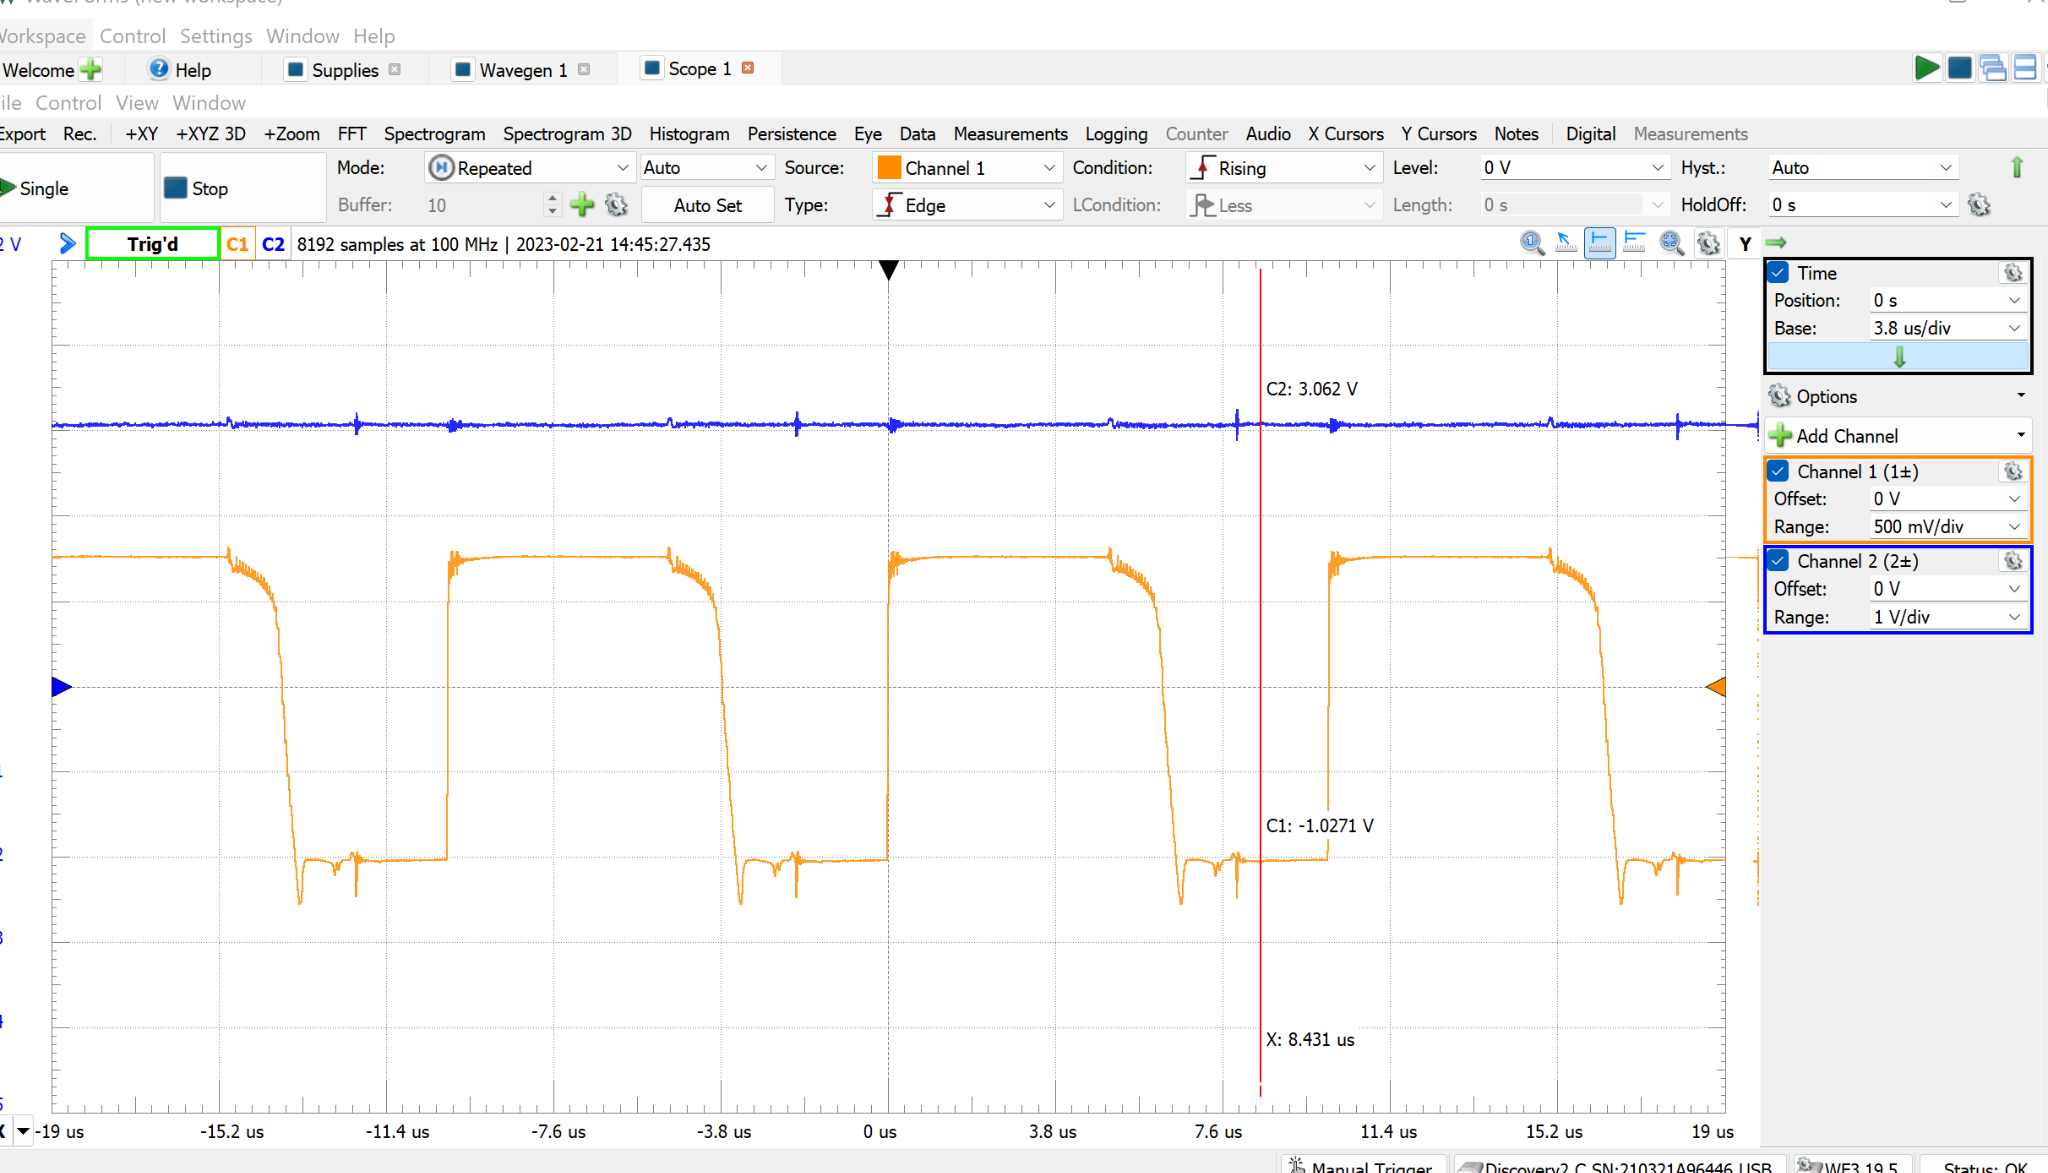Close the Scope 1 tab
The width and height of the screenshot is (2048, 1173).
[748, 68]
